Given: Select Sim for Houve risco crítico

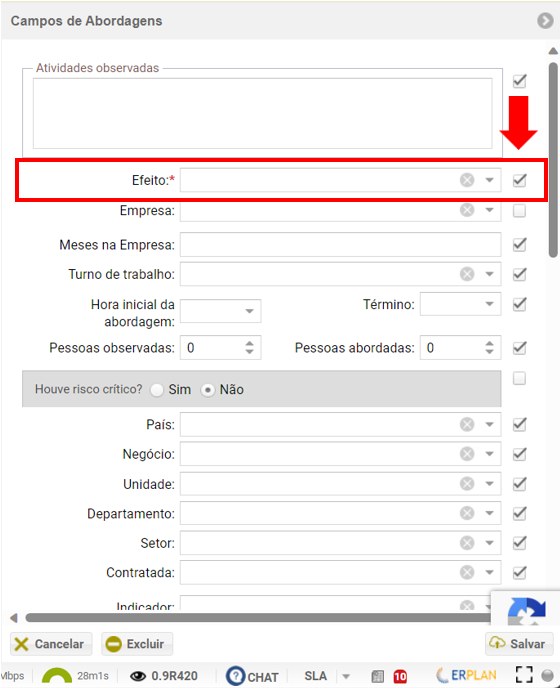Looking at the screenshot, I should tap(157, 390).
